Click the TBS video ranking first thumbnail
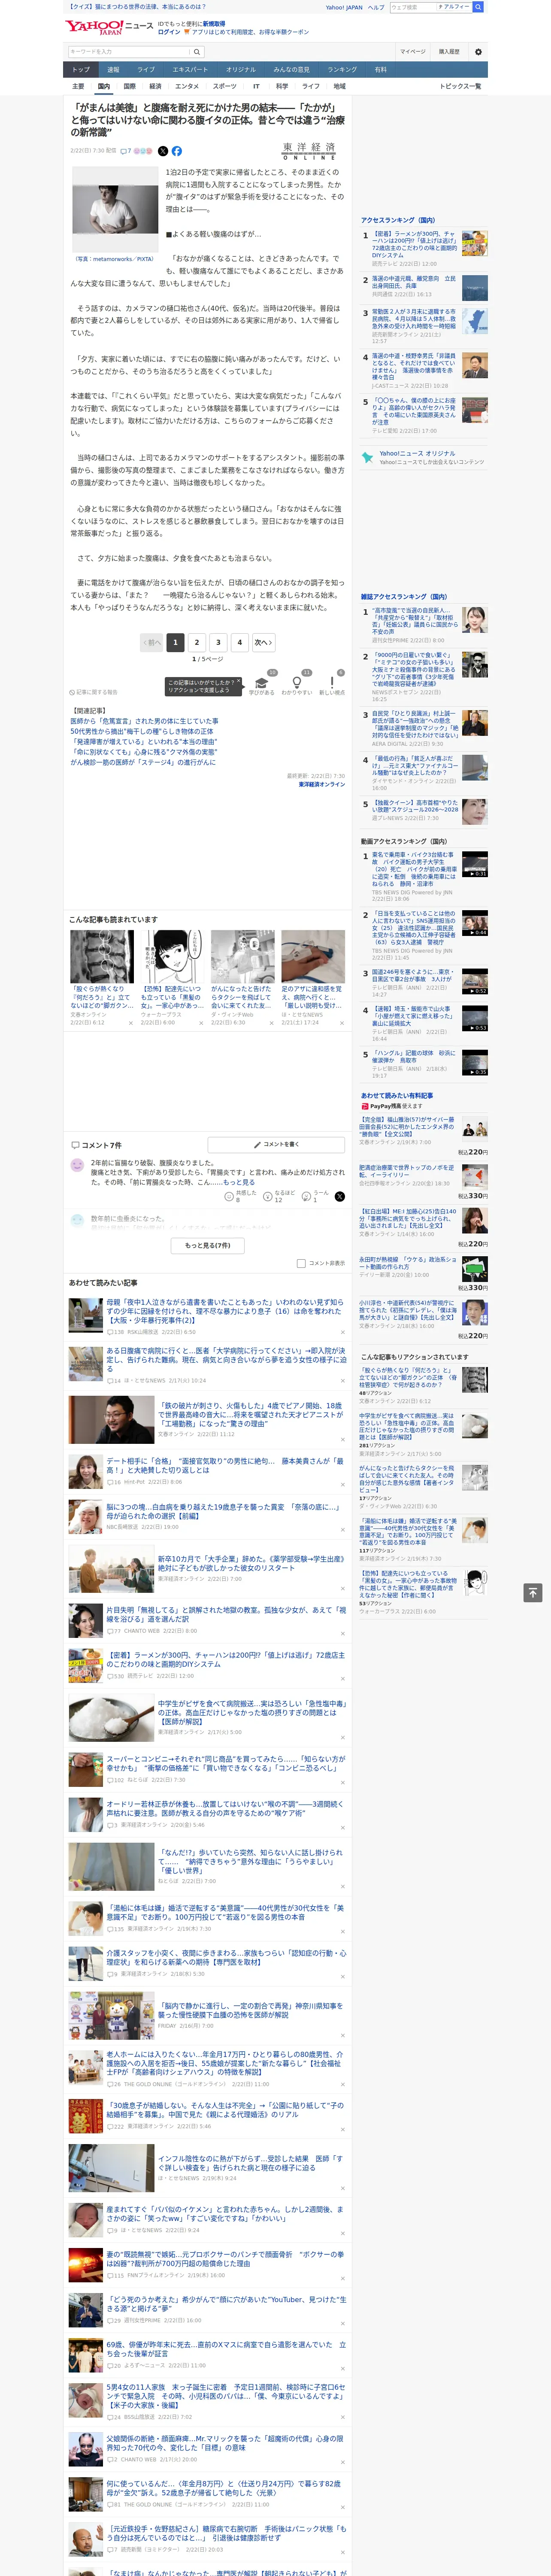 click(x=474, y=864)
